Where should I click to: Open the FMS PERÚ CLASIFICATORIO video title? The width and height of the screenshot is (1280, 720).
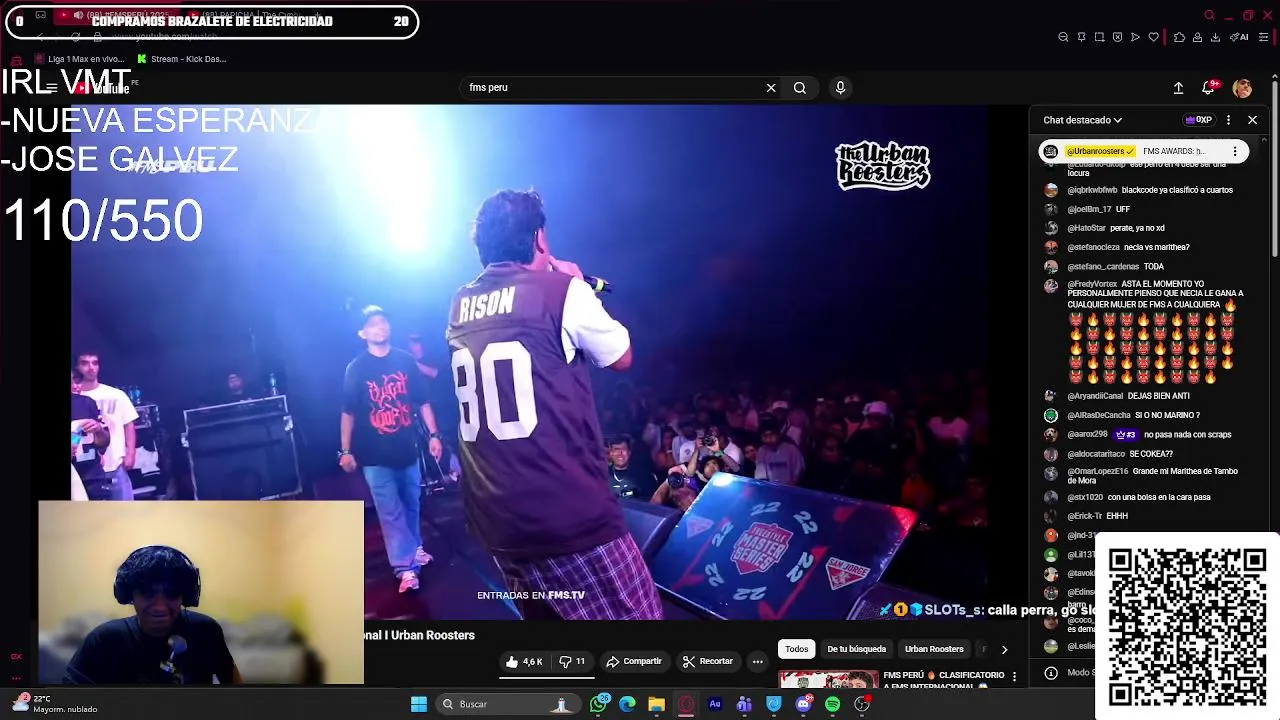click(944, 679)
